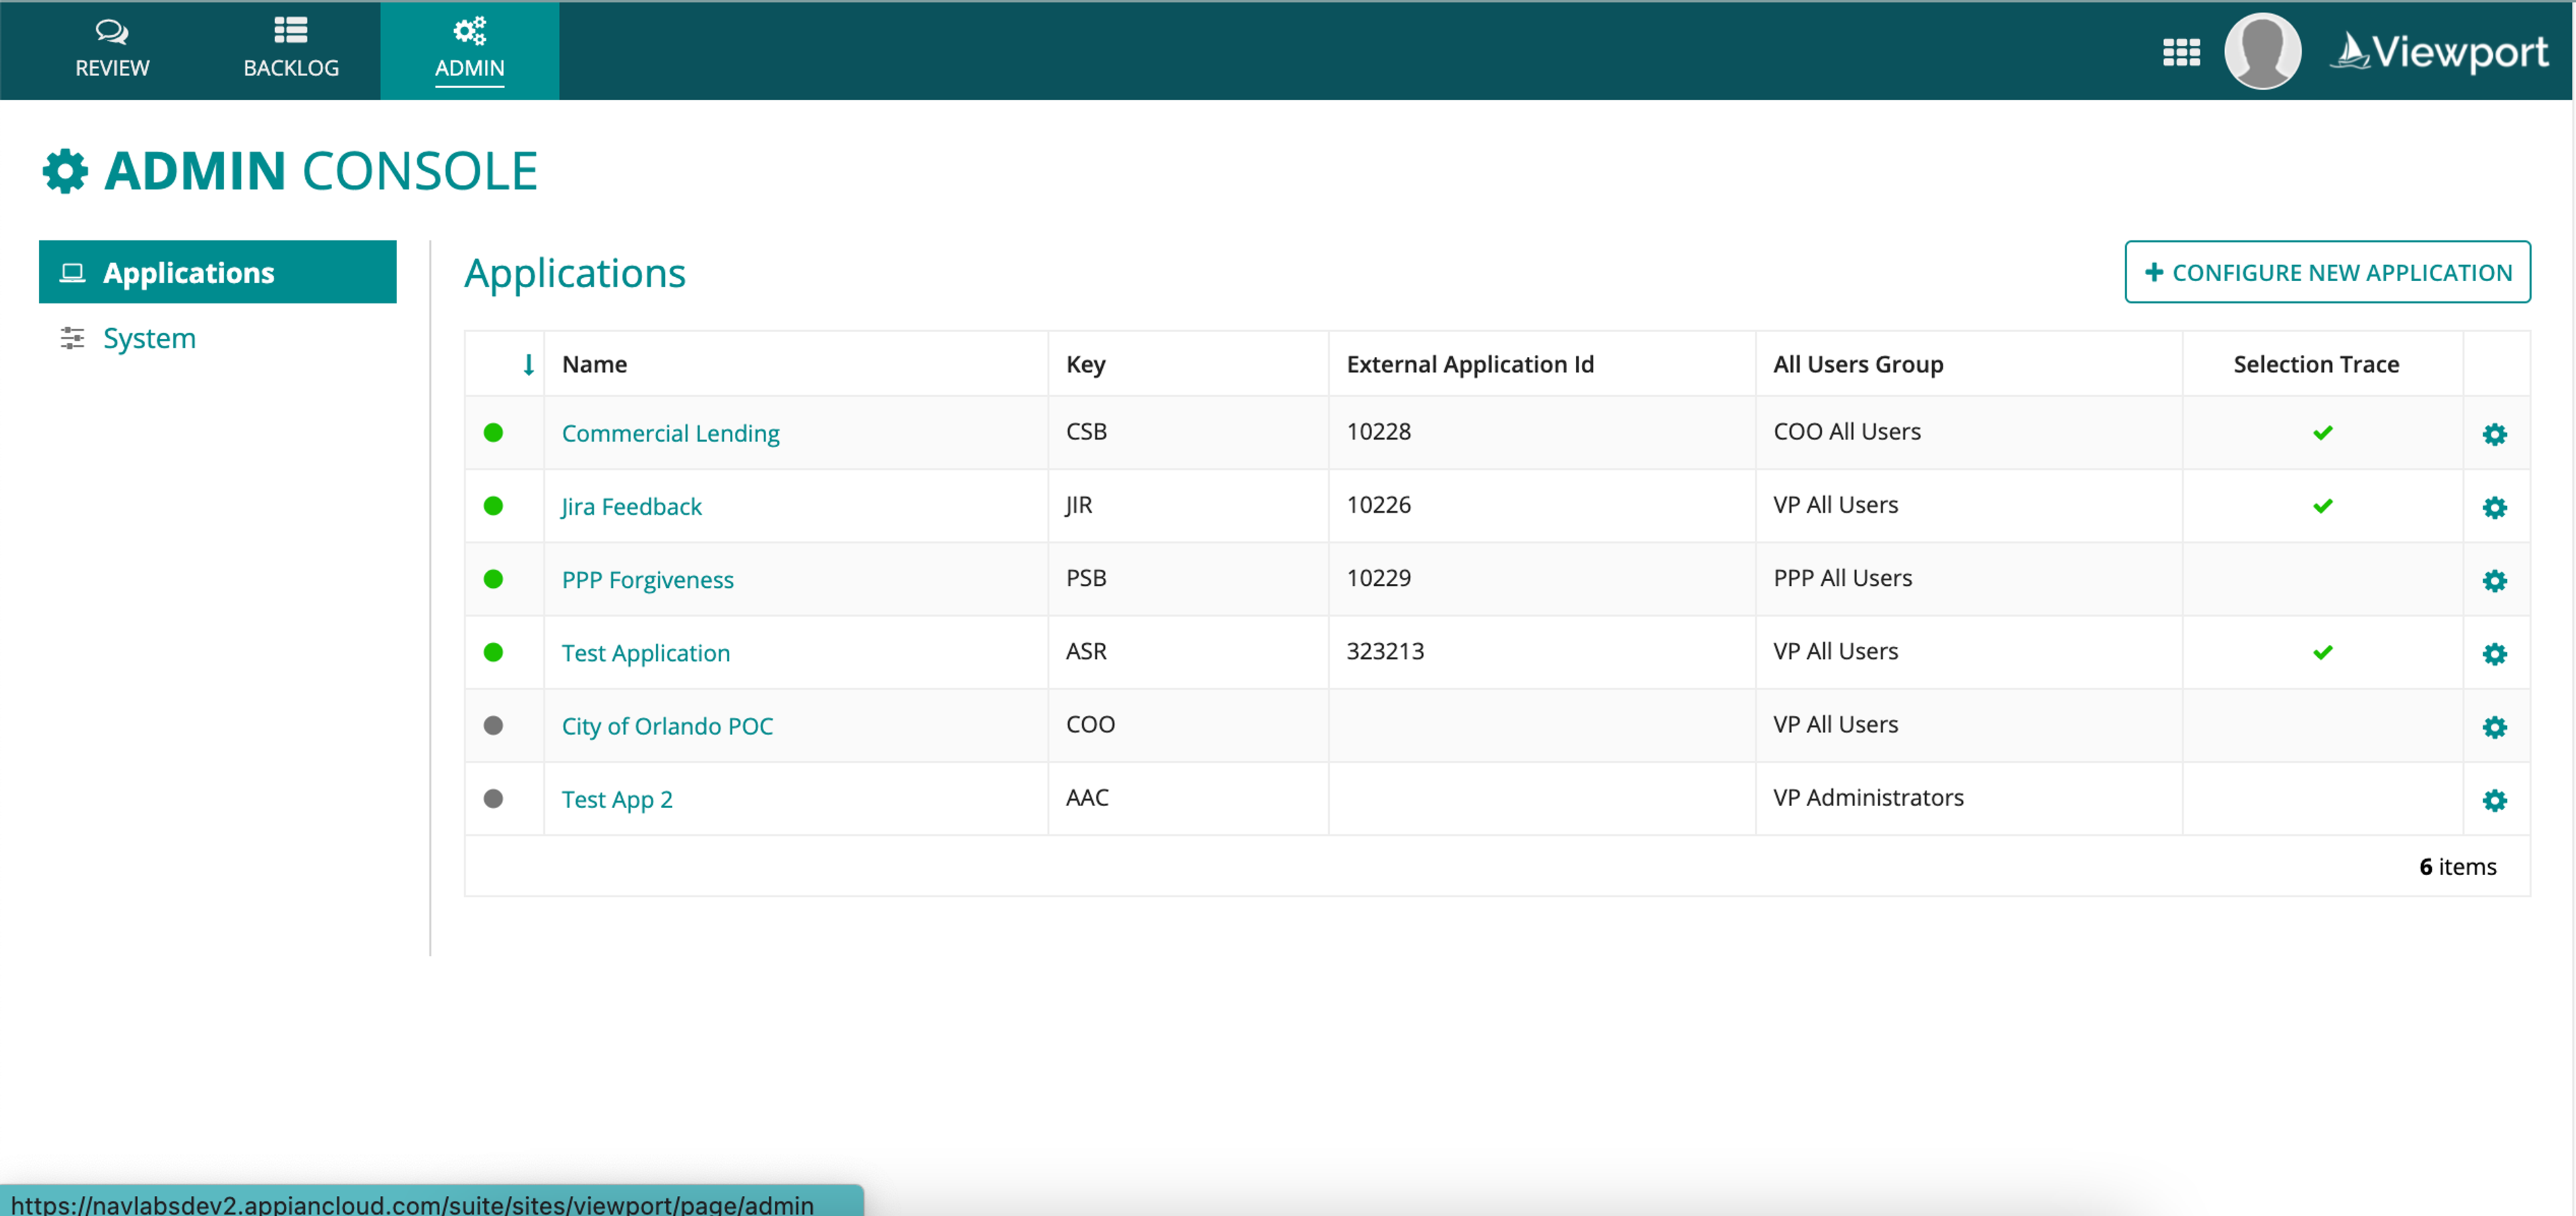Click gray status dot for City of Orlando POC

click(x=493, y=725)
